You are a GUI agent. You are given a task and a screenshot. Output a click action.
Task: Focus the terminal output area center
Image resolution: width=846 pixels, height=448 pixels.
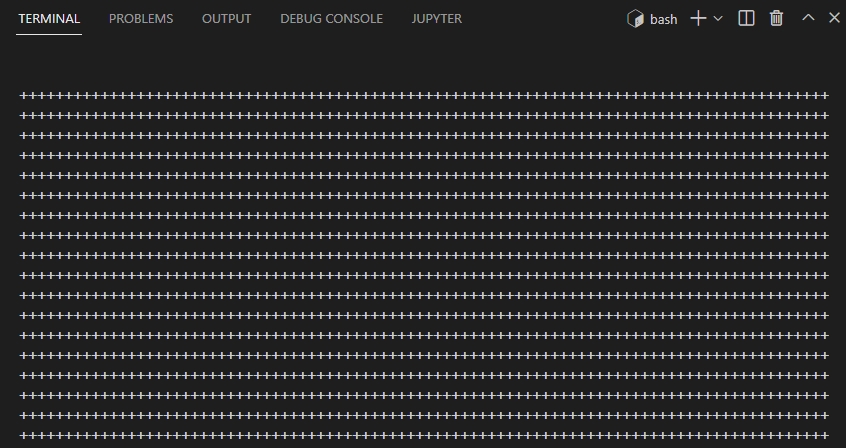click(423, 265)
